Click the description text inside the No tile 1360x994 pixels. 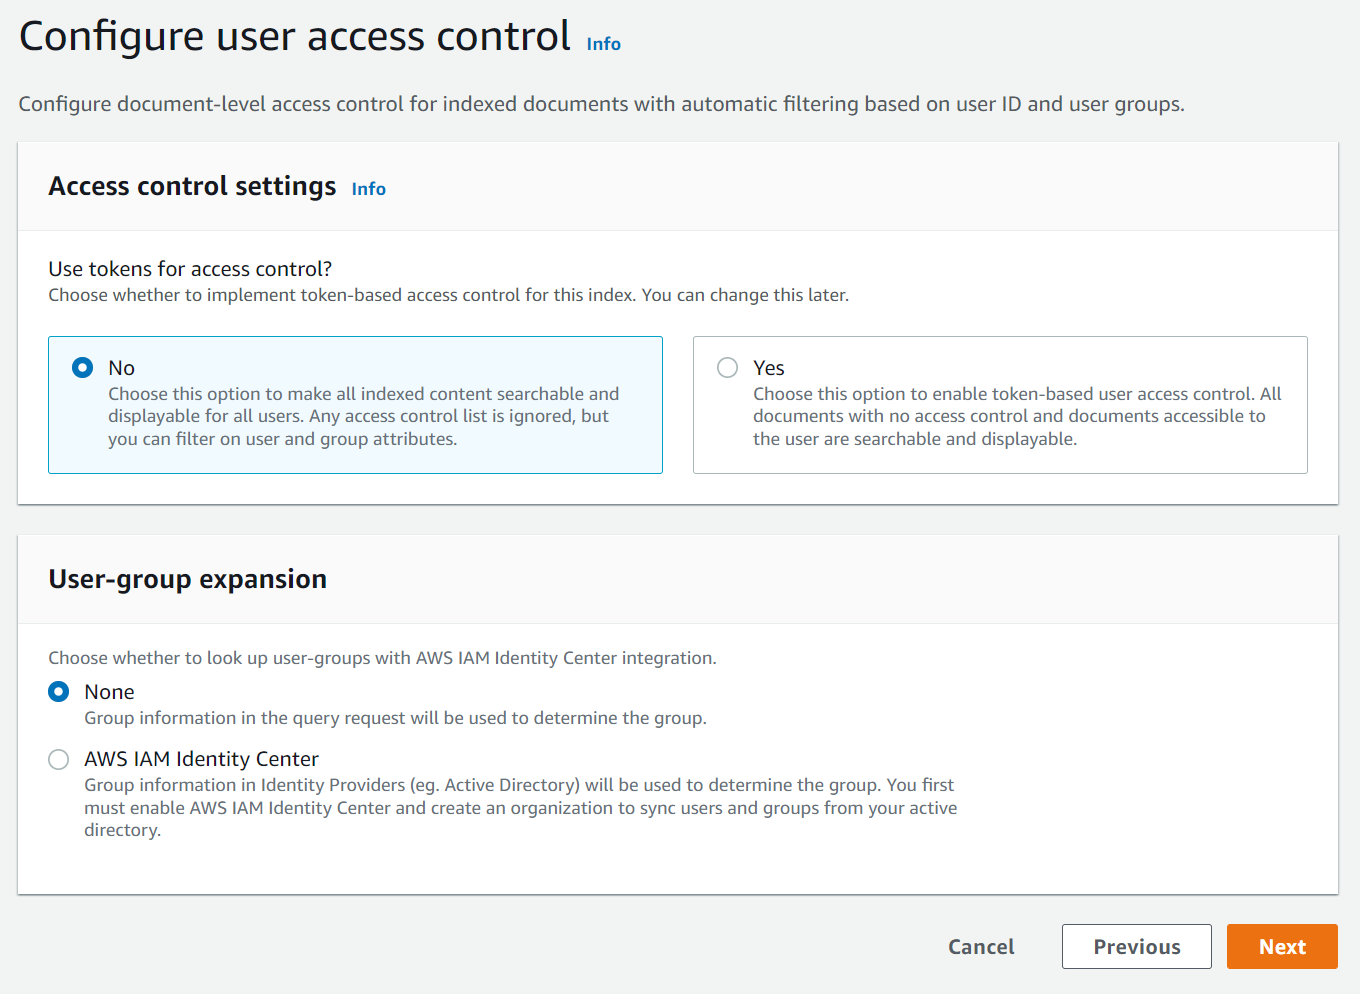click(x=363, y=416)
